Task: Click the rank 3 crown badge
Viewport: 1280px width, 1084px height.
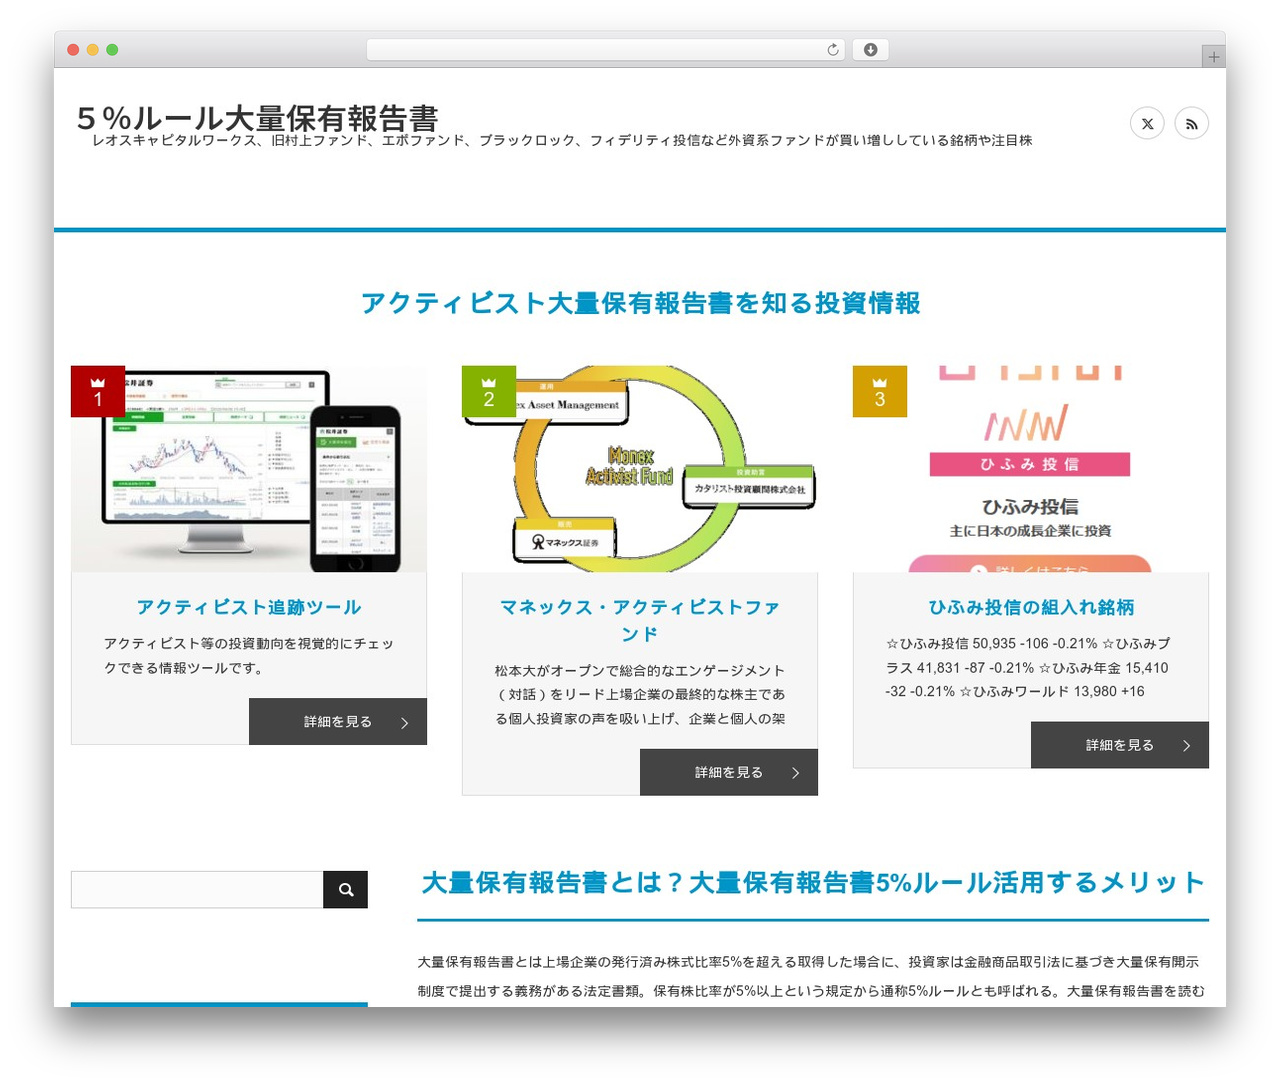Action: click(x=880, y=391)
